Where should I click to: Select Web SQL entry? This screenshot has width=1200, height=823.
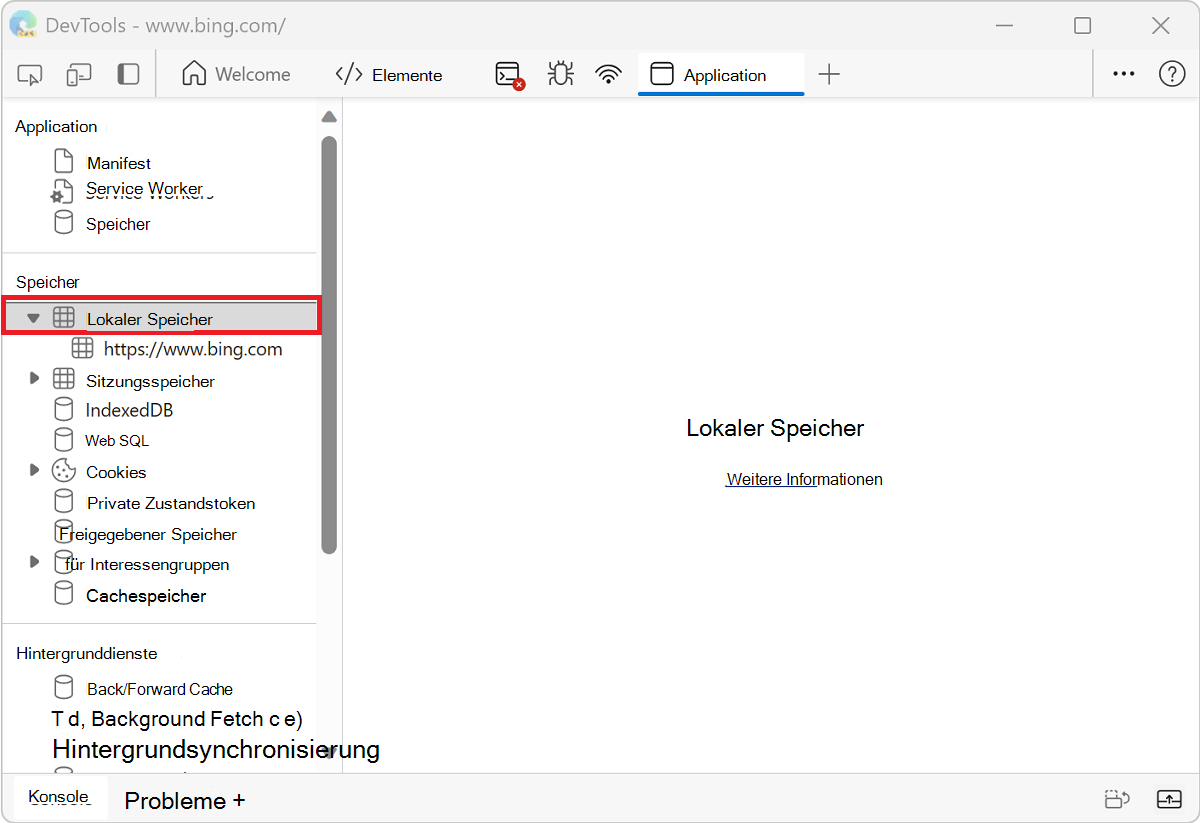(117, 440)
